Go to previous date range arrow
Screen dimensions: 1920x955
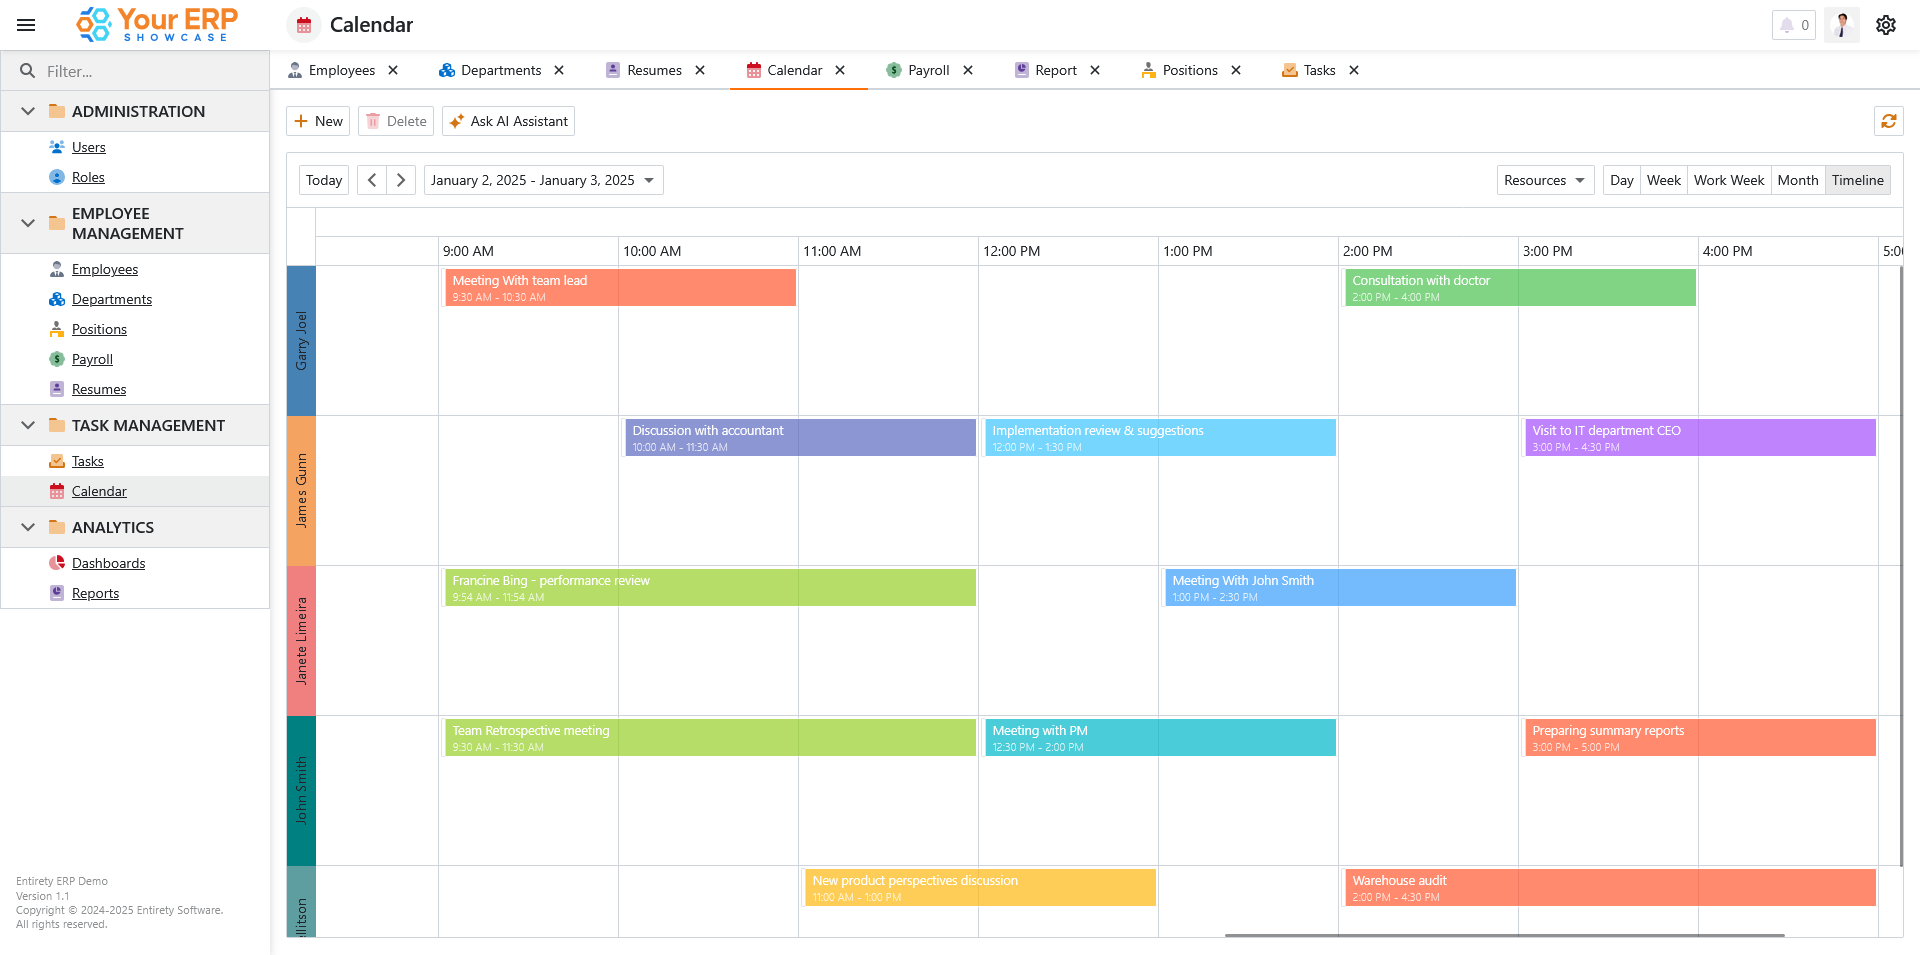pos(372,180)
